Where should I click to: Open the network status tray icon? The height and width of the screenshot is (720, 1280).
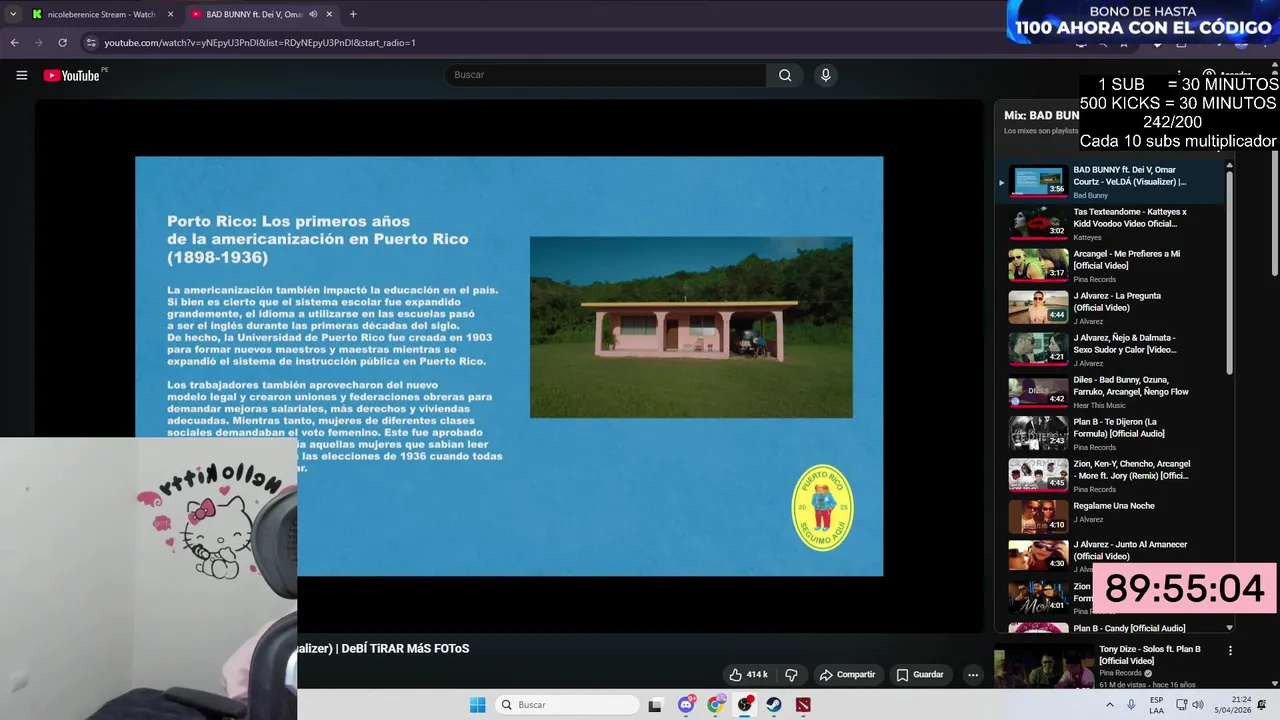tap(1181, 705)
